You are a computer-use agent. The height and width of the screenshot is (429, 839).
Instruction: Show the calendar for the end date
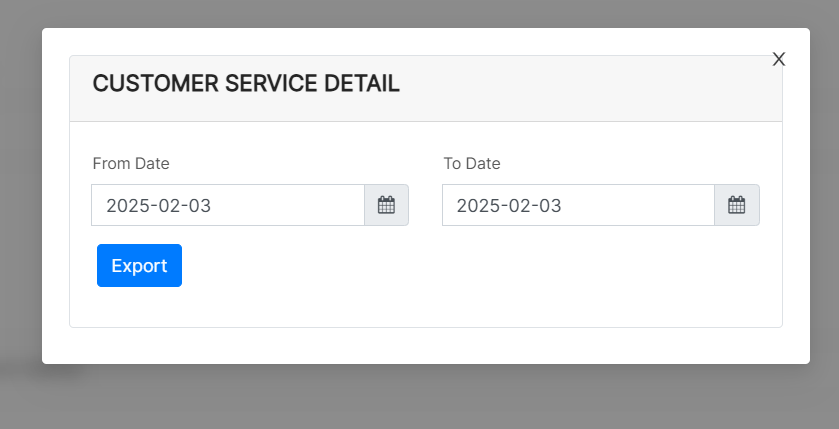736,205
